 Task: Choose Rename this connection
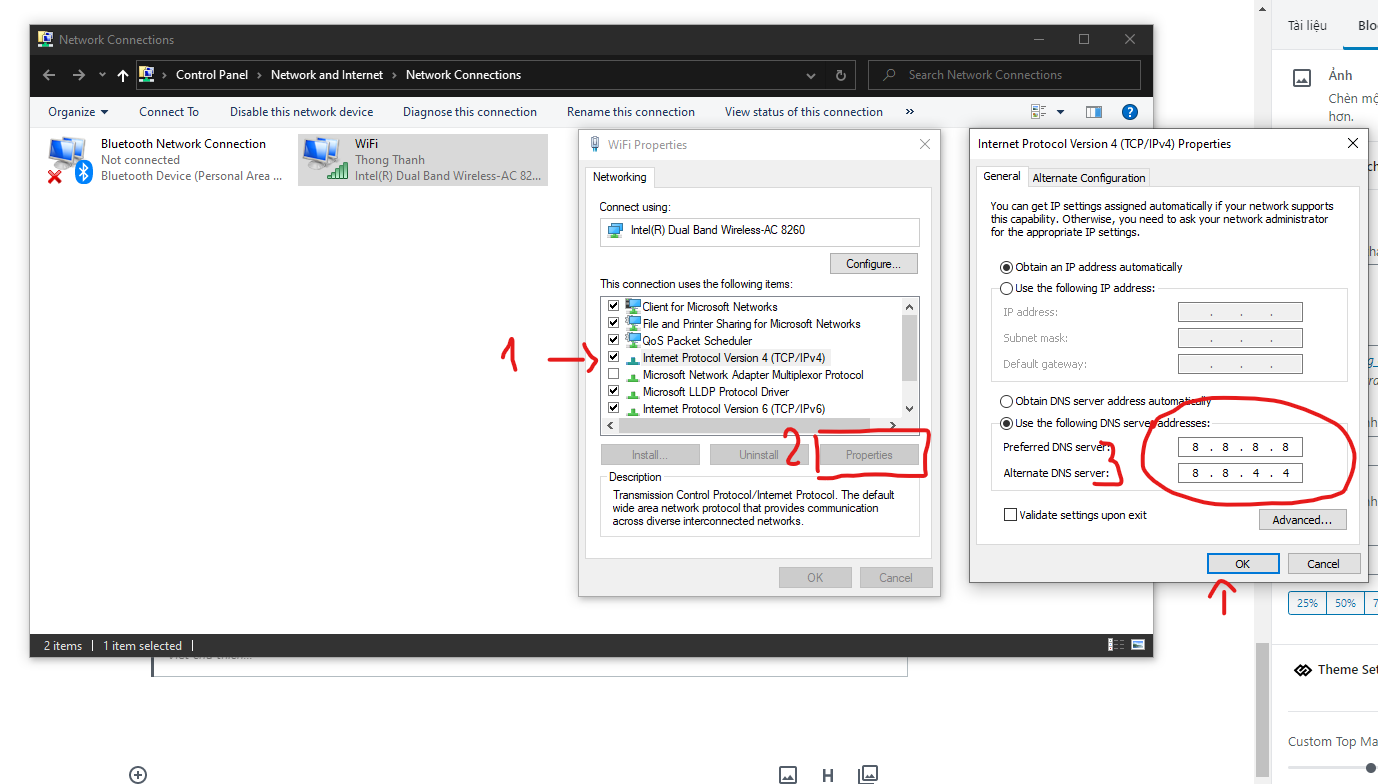tap(631, 112)
